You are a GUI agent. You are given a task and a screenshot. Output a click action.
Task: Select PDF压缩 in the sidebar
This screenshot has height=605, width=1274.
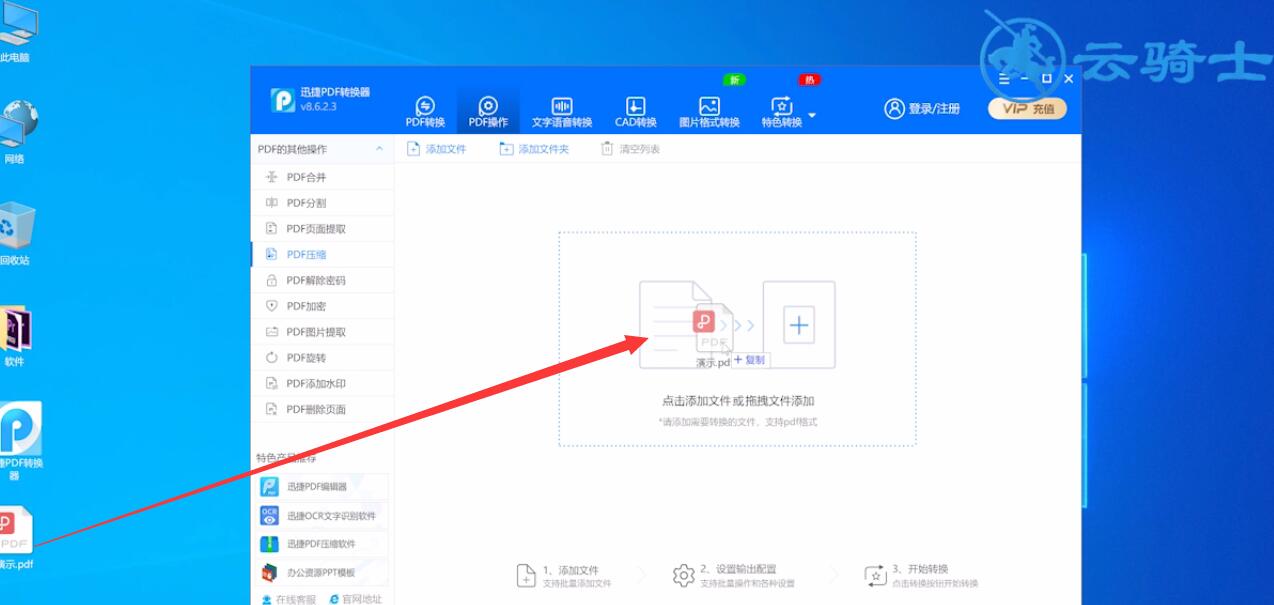(322, 255)
